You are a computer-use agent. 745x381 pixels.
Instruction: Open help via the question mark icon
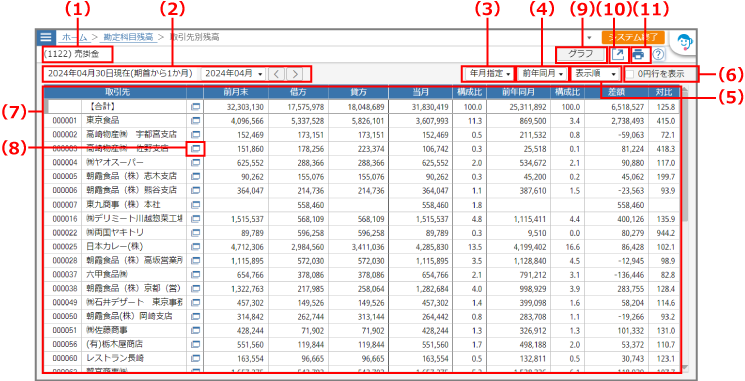[658, 55]
